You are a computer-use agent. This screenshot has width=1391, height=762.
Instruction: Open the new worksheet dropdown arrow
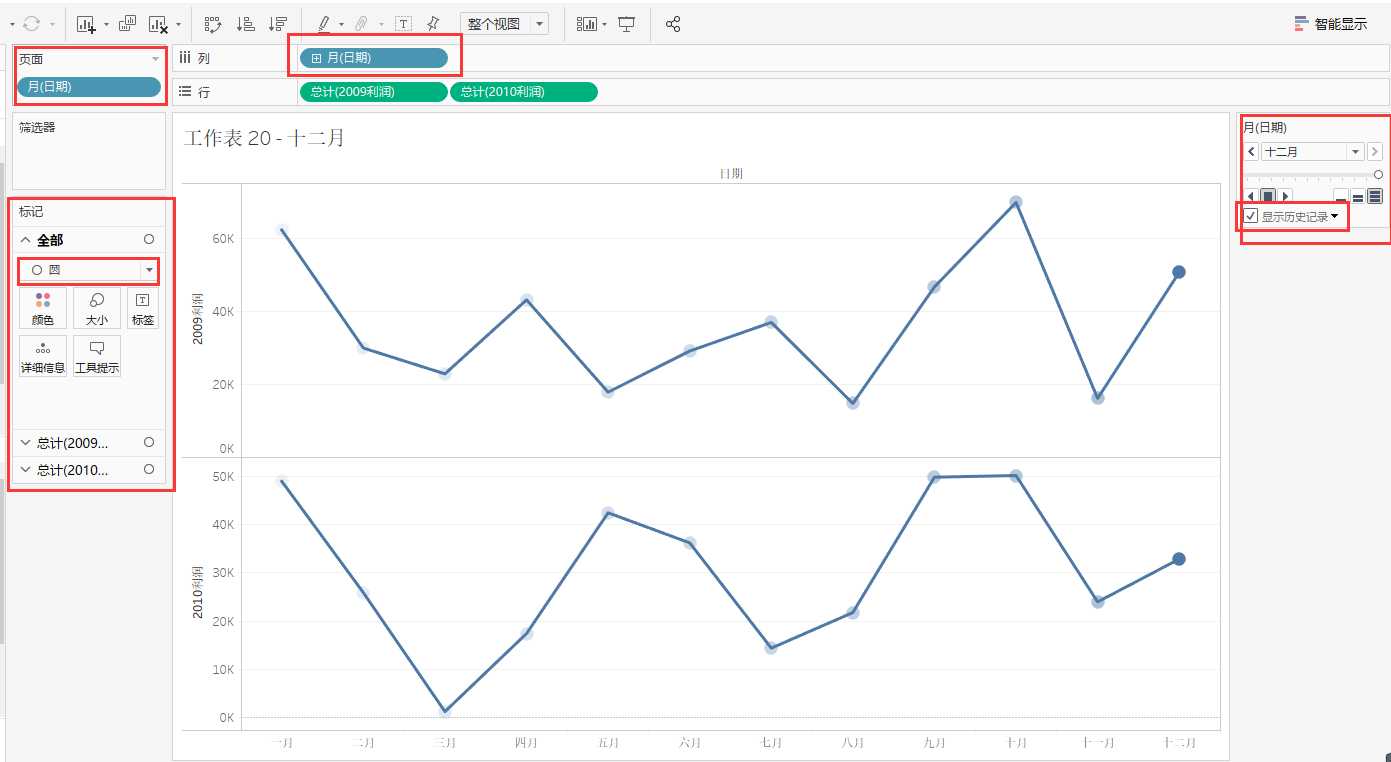pos(106,24)
